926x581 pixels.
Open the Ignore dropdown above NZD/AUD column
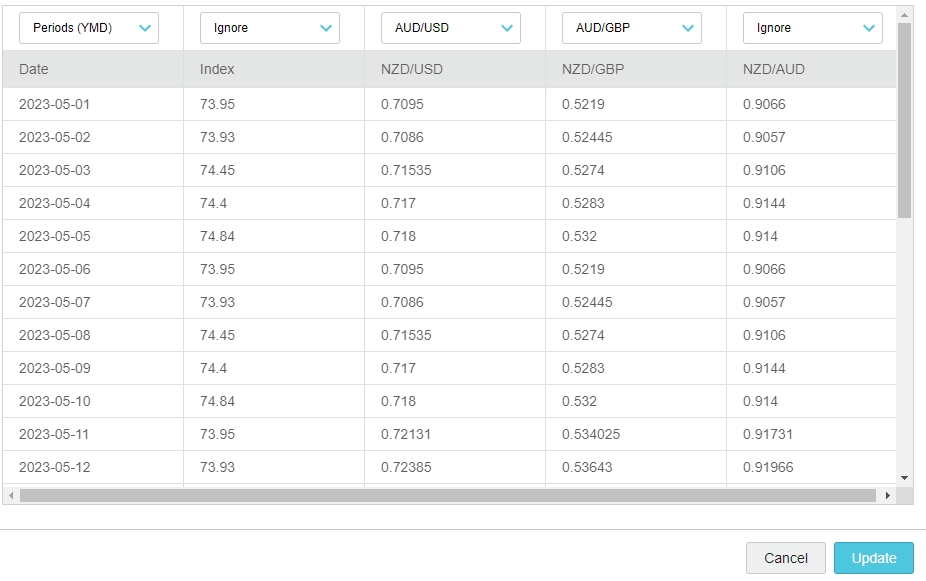[812, 28]
